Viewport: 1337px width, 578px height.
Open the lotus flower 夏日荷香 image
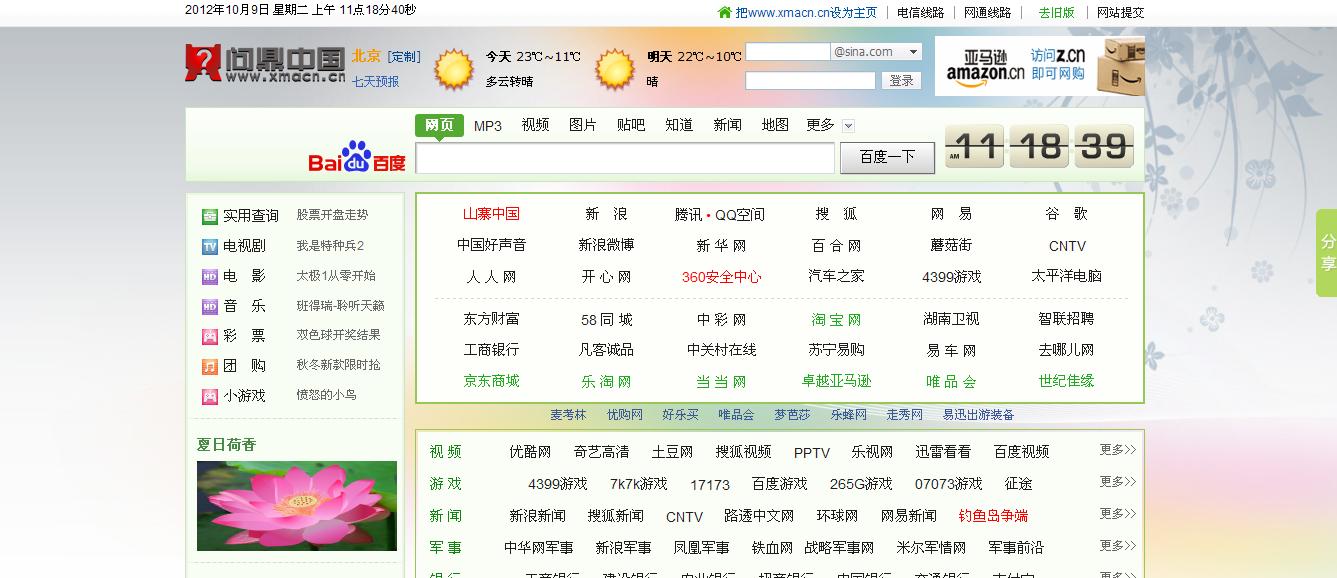coord(297,505)
